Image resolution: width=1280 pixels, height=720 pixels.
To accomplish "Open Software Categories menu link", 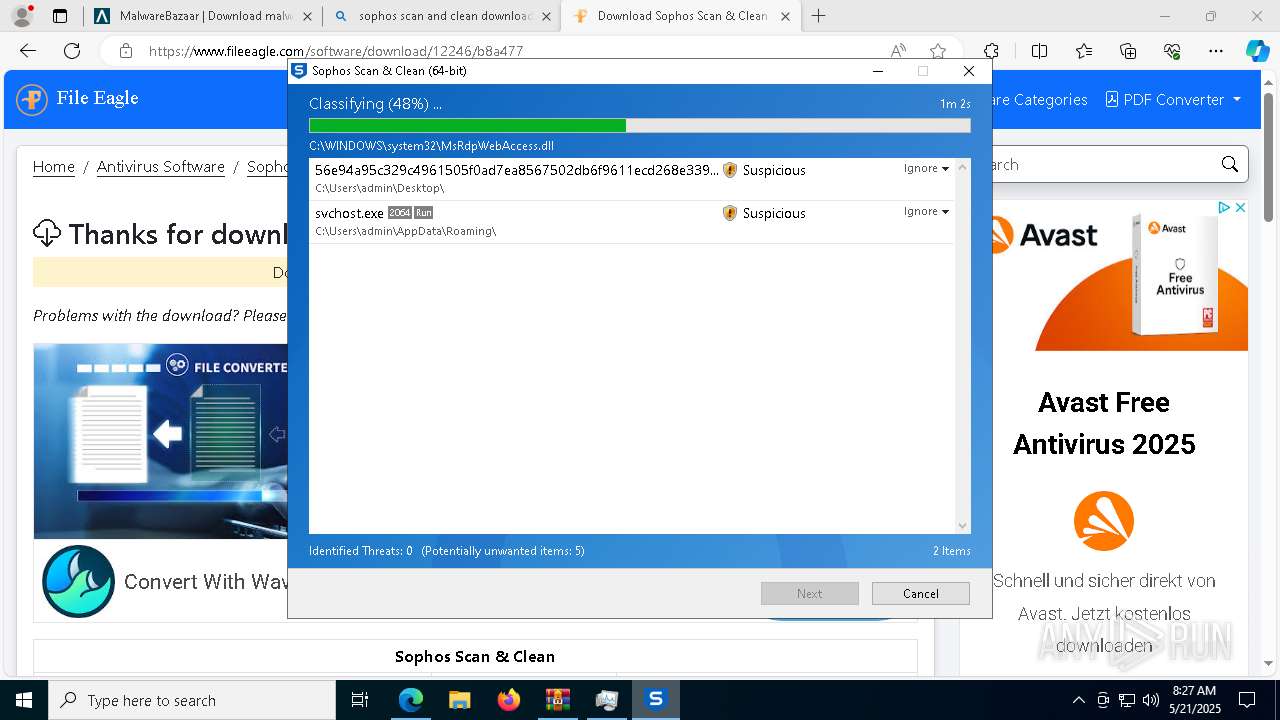I will coord(1035,100).
